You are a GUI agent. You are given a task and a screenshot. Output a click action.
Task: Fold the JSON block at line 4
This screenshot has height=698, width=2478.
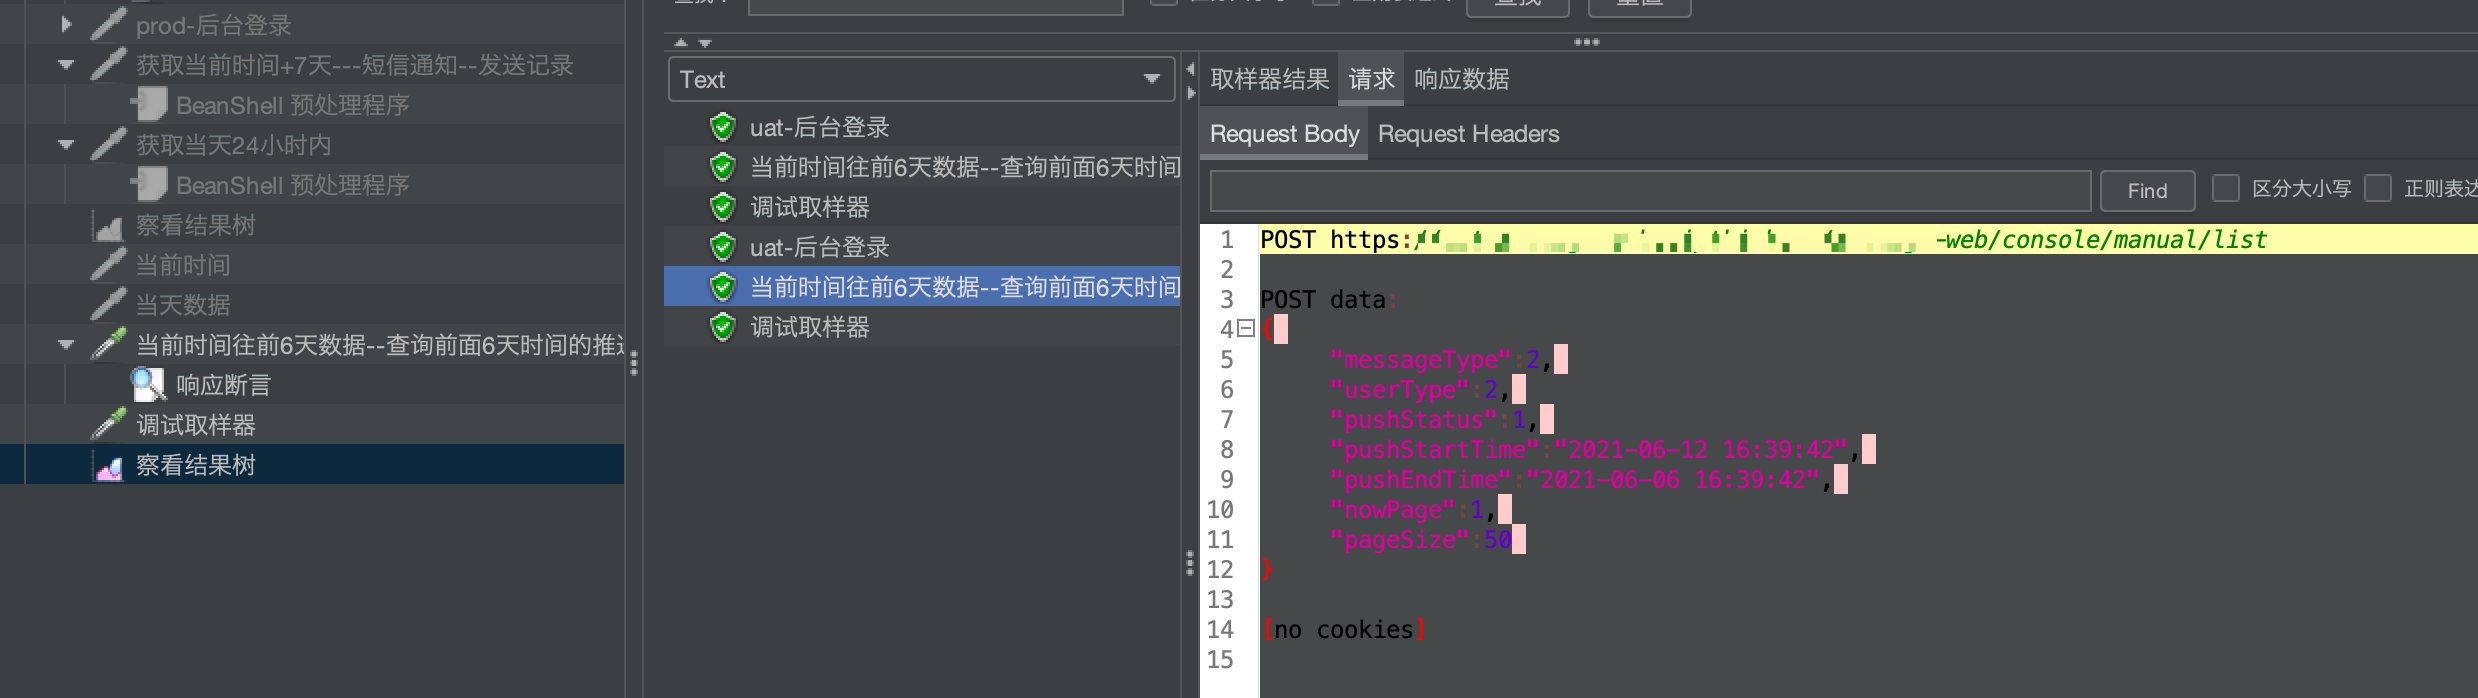[x=1246, y=328]
